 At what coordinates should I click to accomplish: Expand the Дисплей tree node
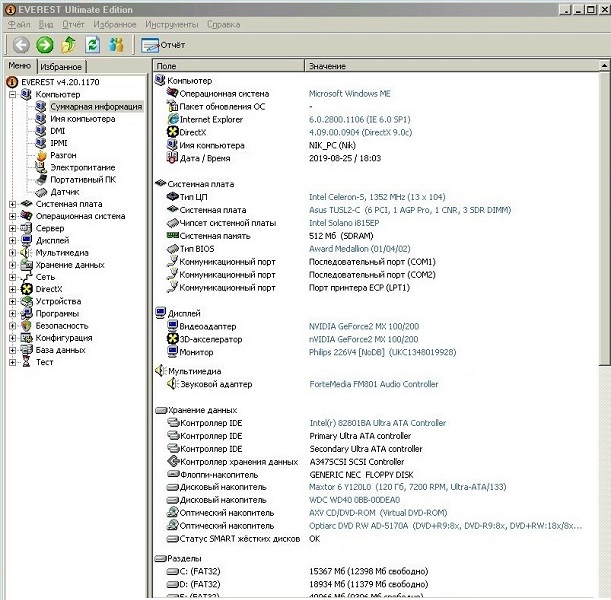coord(12,240)
